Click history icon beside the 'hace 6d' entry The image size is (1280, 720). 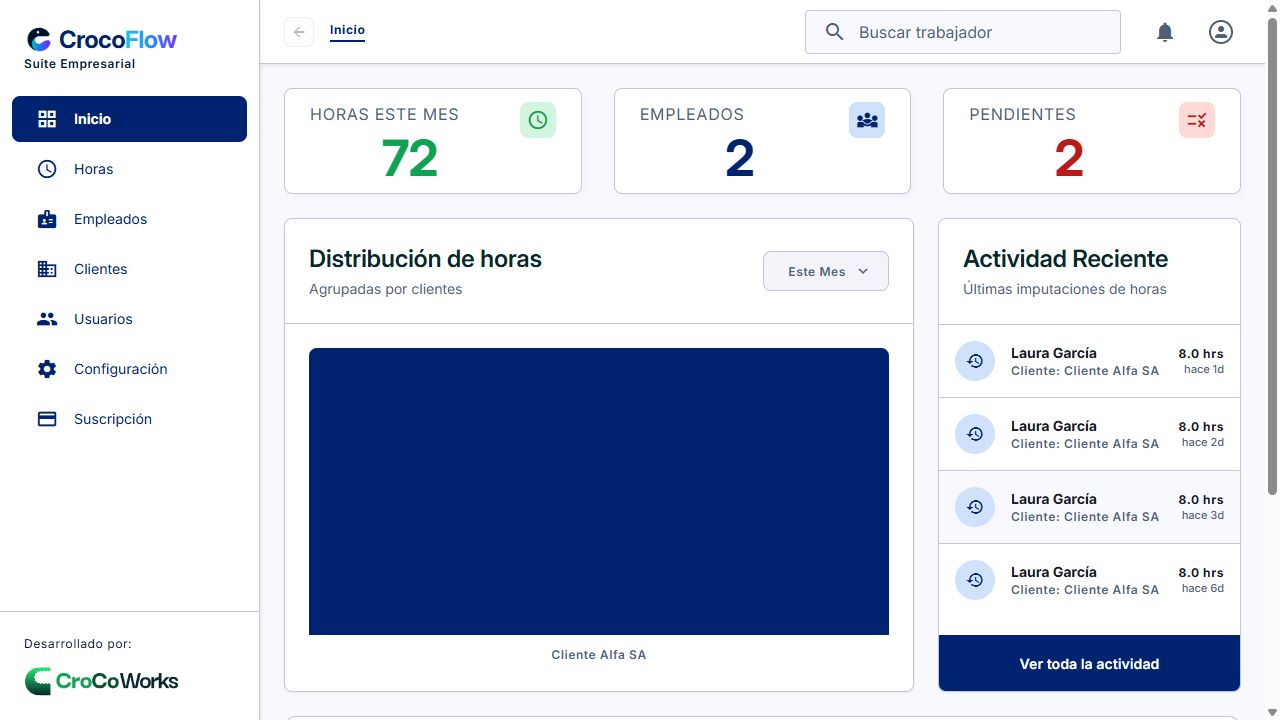975,580
